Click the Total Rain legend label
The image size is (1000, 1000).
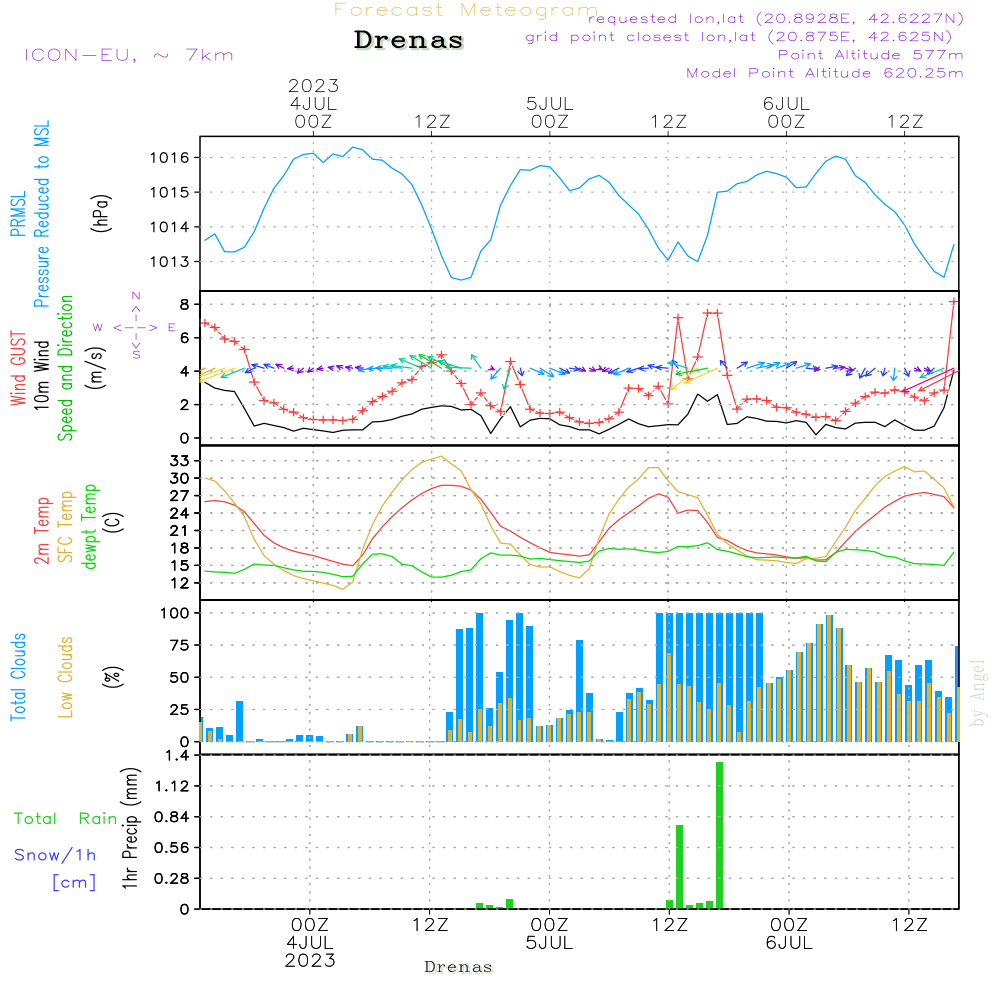coord(65,819)
